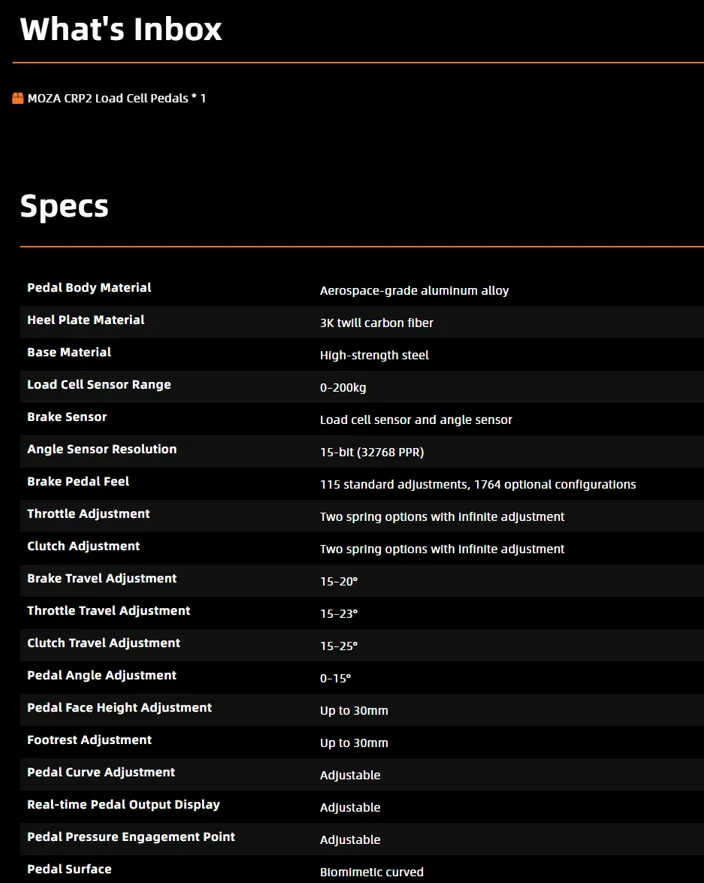Viewport: 704px width, 883px height.
Task: Select the "Pedal Body Material" label
Action: point(89,288)
